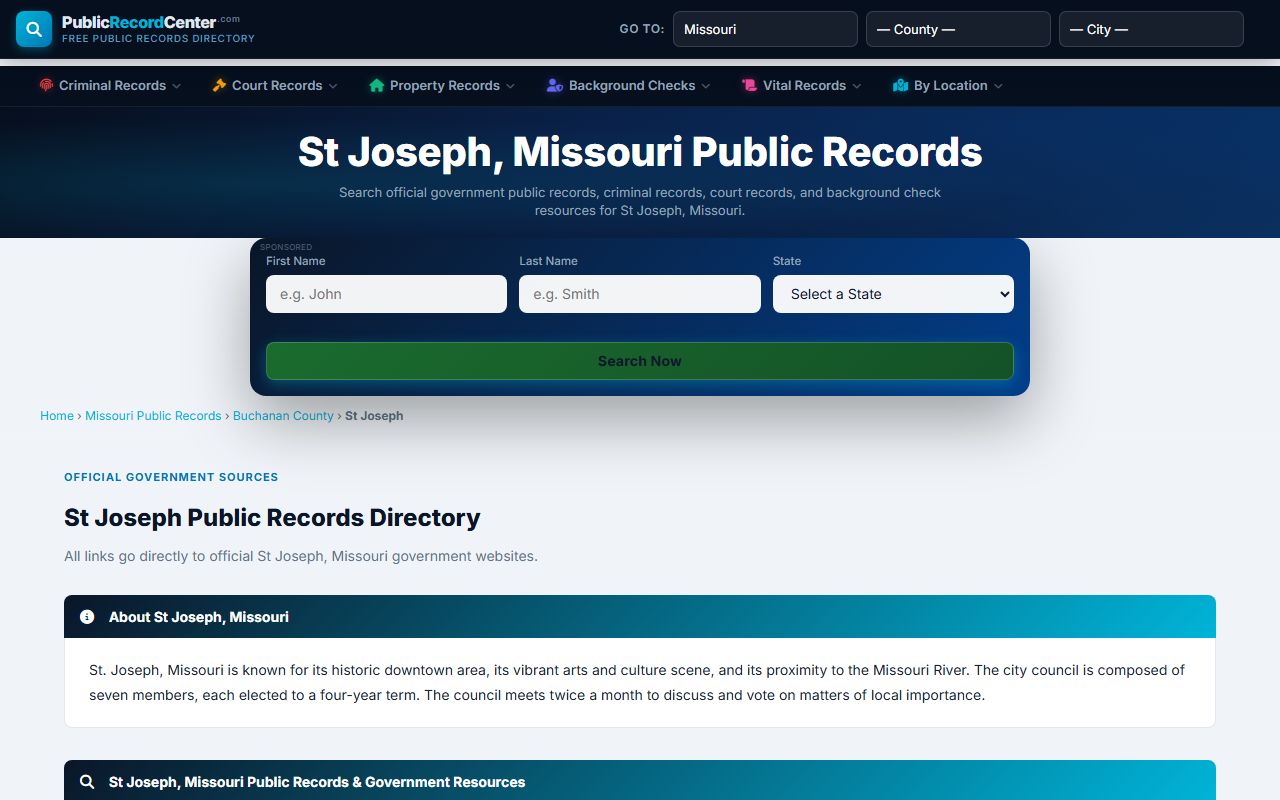Click the Vital Records scroll icon
The height and width of the screenshot is (800, 1280).
[x=749, y=86]
